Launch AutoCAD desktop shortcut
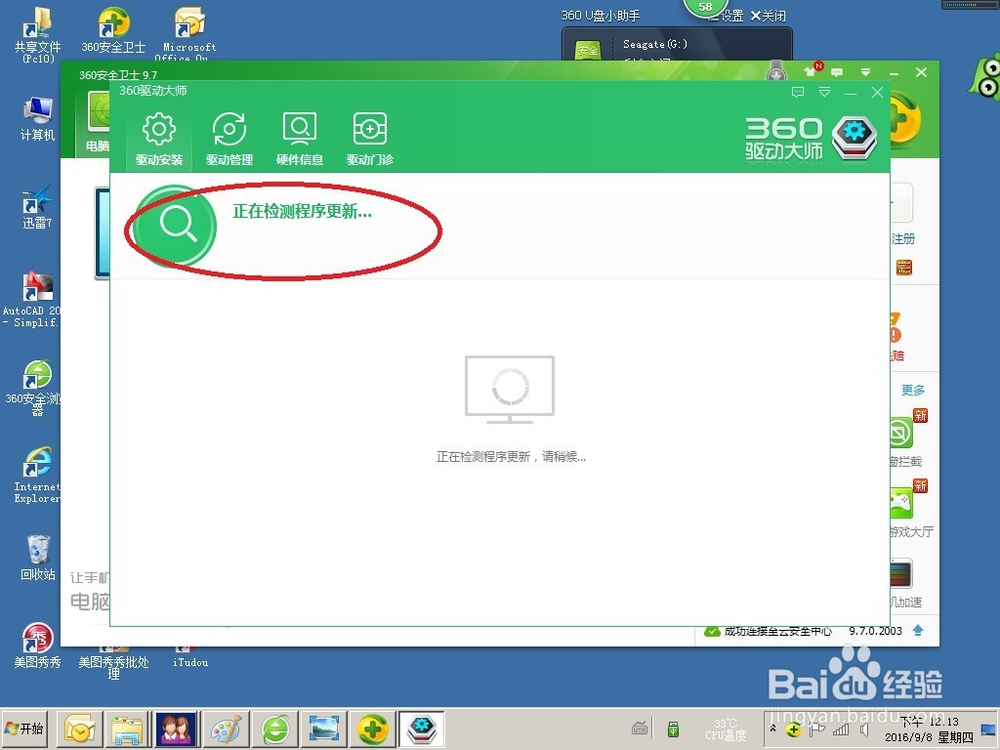 (x=32, y=300)
